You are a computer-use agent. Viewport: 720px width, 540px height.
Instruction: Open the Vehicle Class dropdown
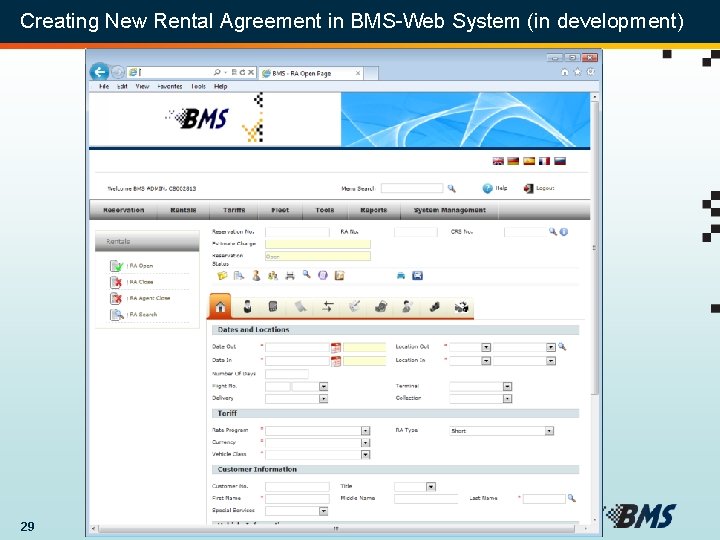click(x=365, y=455)
